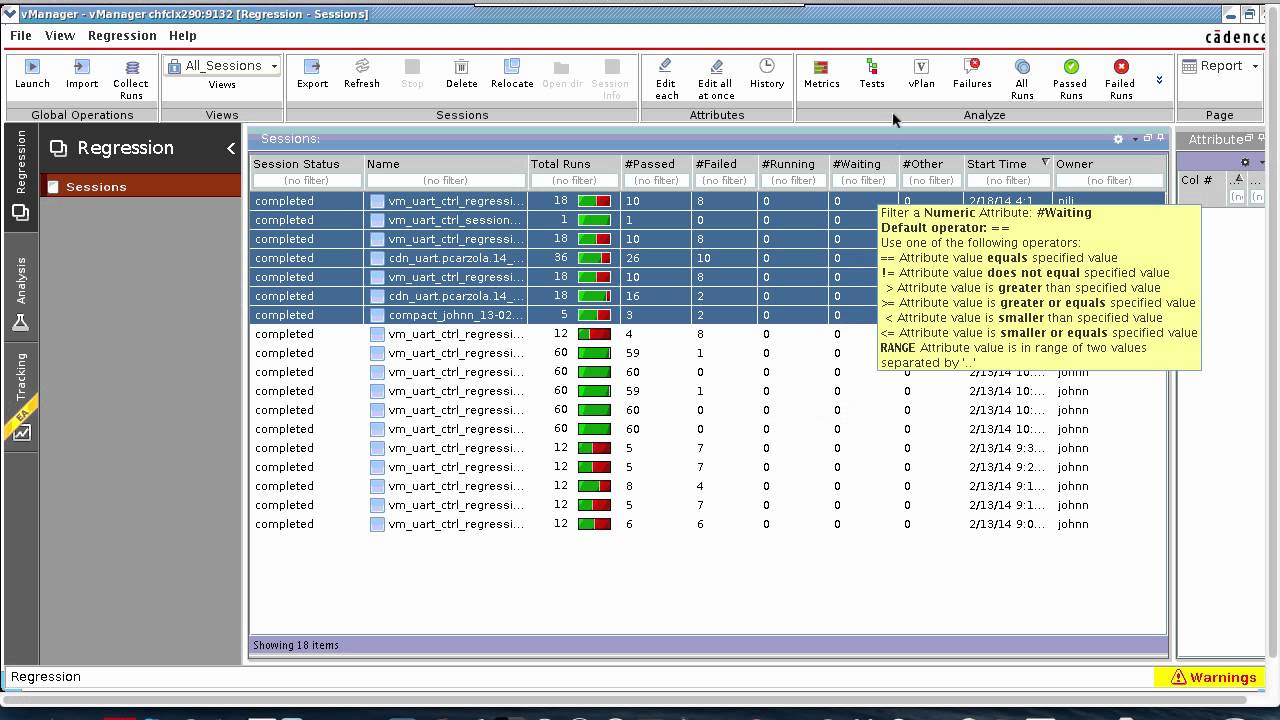Click the Collect Runs icon
Image resolution: width=1280 pixels, height=720 pixels.
click(131, 79)
